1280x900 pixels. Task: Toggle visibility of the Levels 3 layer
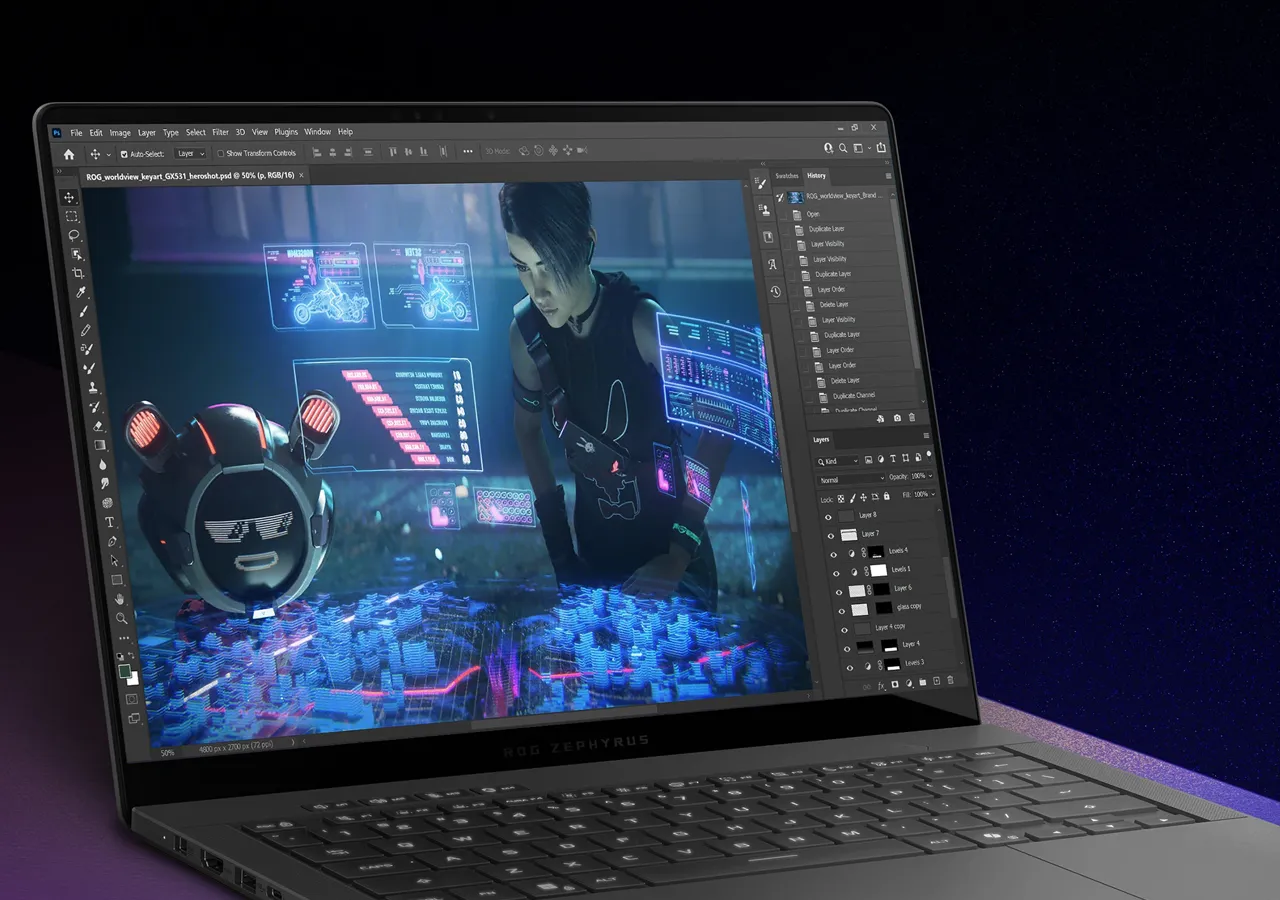click(851, 668)
